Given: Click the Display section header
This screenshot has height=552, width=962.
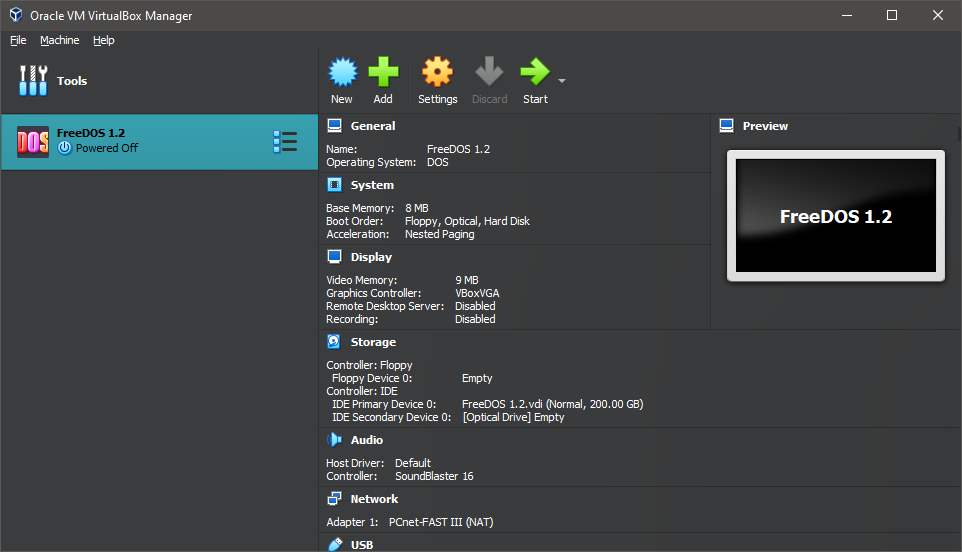Looking at the screenshot, I should click(x=371, y=257).
